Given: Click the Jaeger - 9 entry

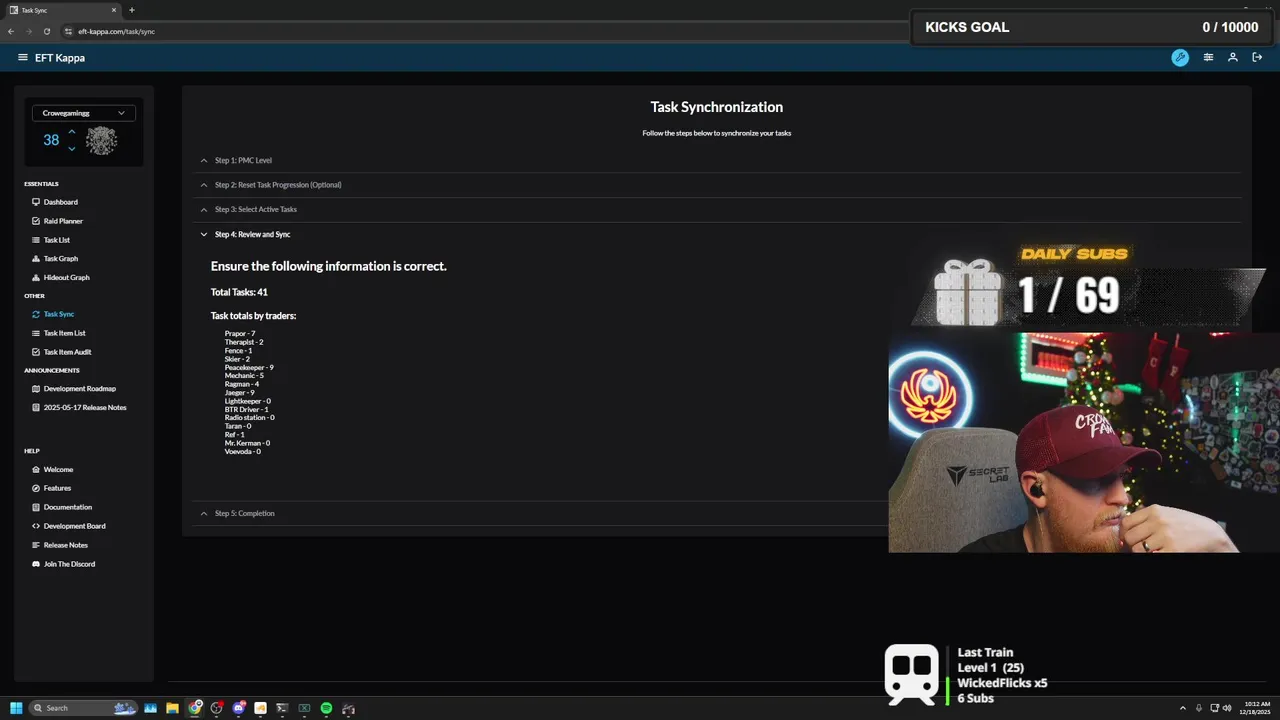Looking at the screenshot, I should [x=239, y=392].
